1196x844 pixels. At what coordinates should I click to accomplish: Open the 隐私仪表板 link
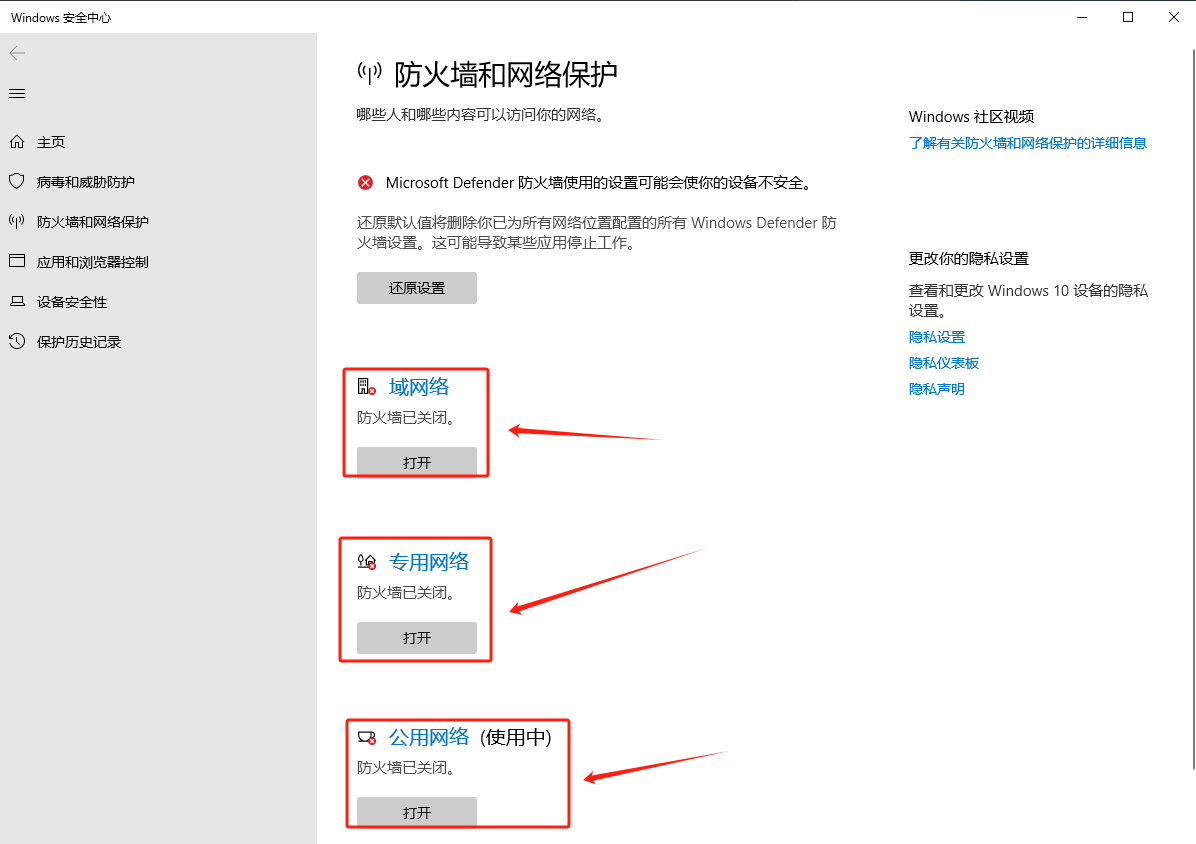pyautogui.click(x=944, y=363)
